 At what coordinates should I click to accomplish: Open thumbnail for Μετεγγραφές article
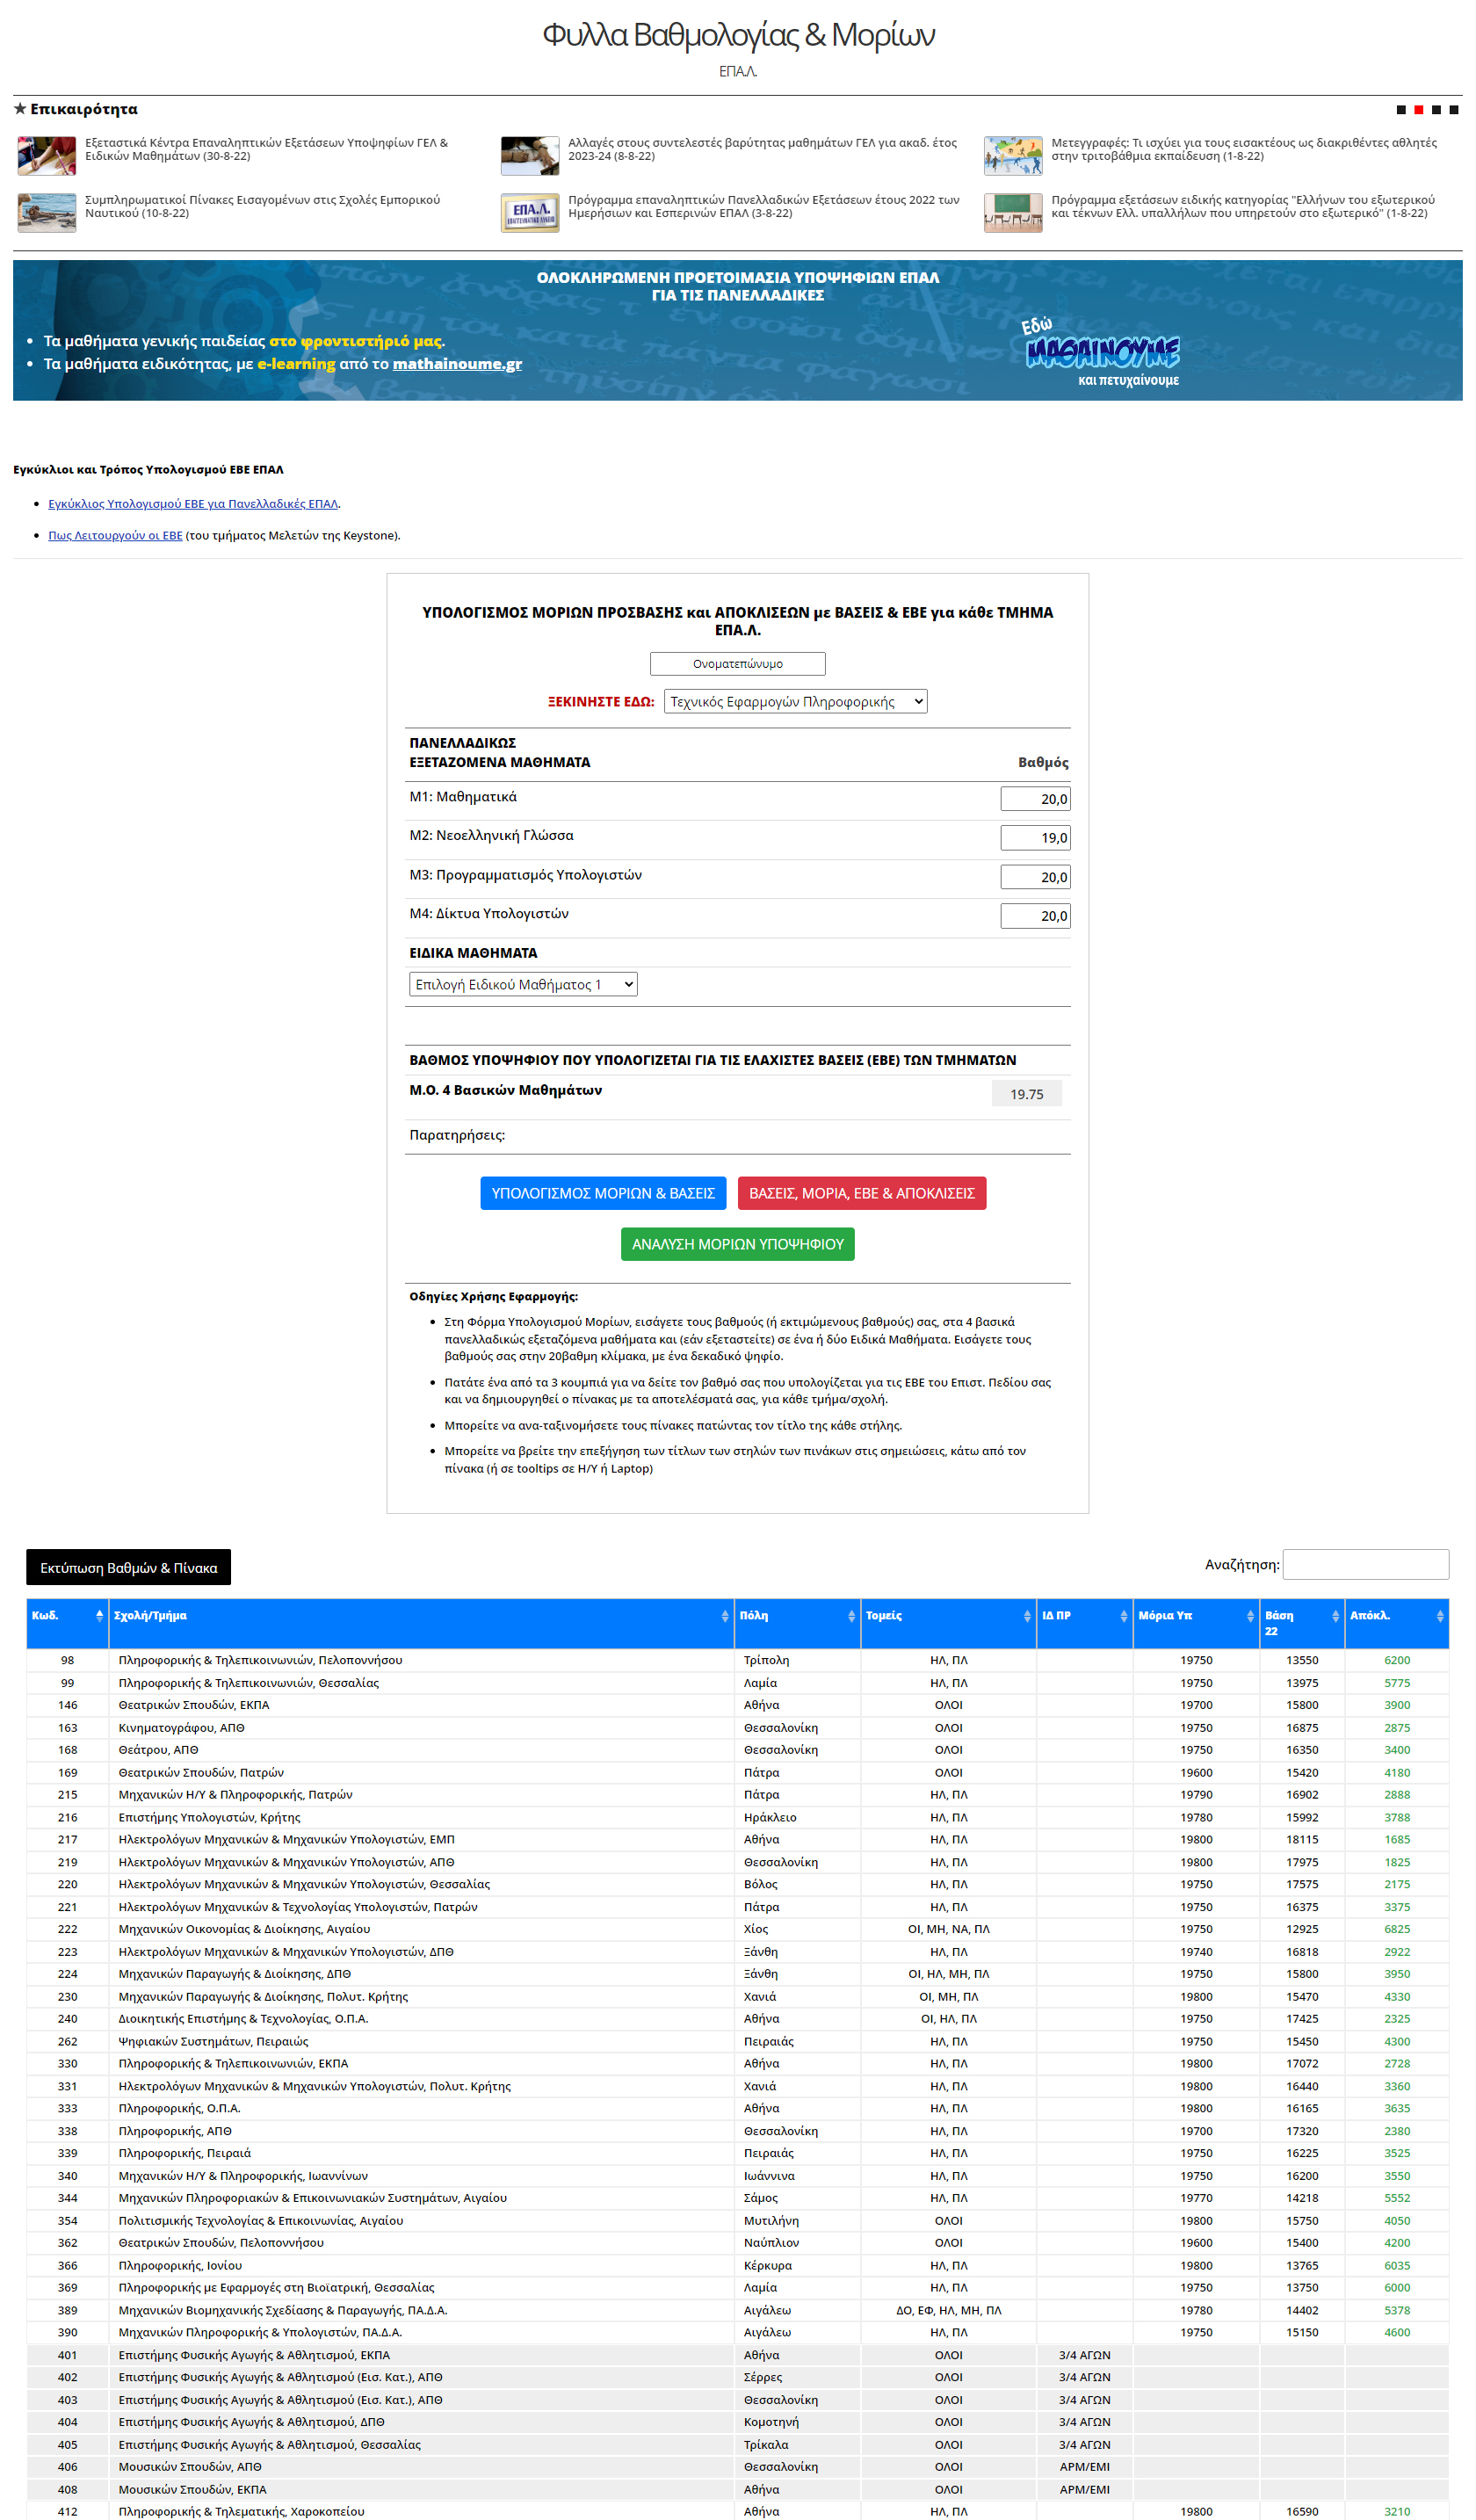coord(1013,156)
